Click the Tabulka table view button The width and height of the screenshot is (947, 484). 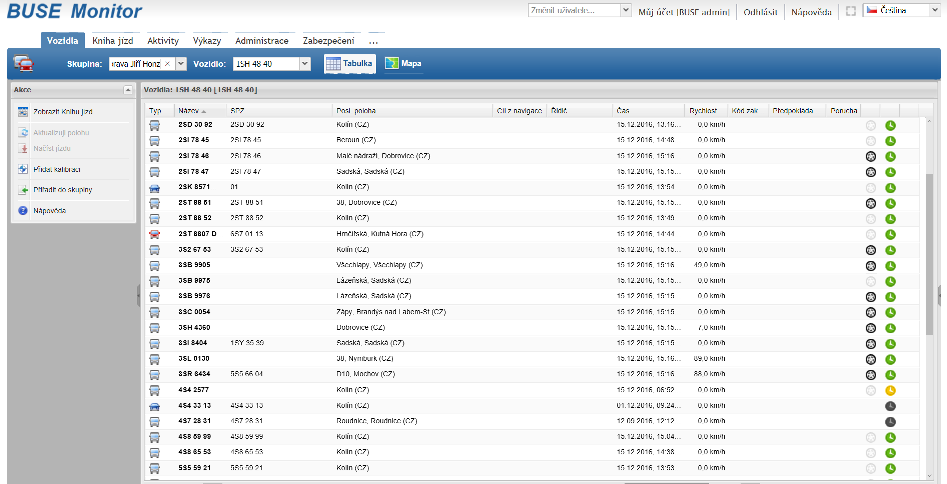350,63
